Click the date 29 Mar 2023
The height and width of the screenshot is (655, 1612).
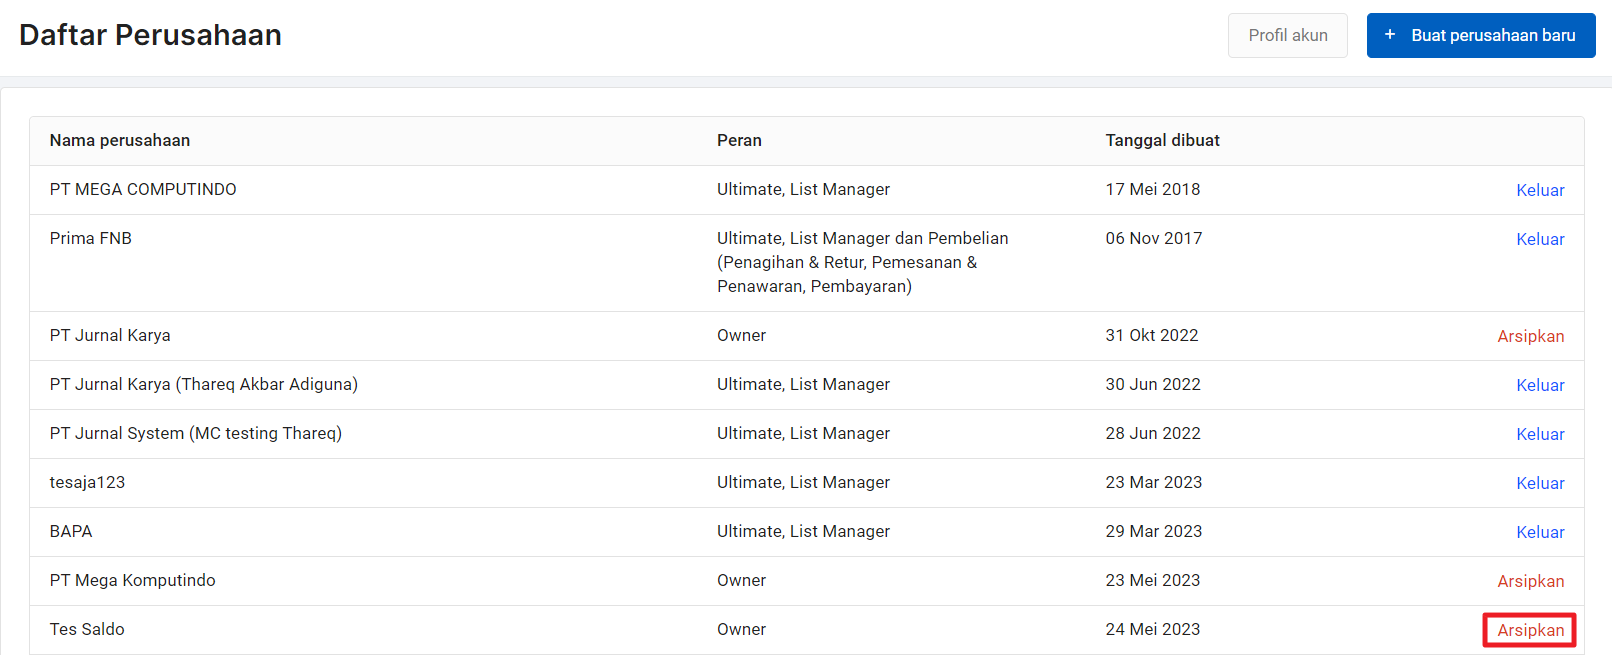tap(1154, 531)
